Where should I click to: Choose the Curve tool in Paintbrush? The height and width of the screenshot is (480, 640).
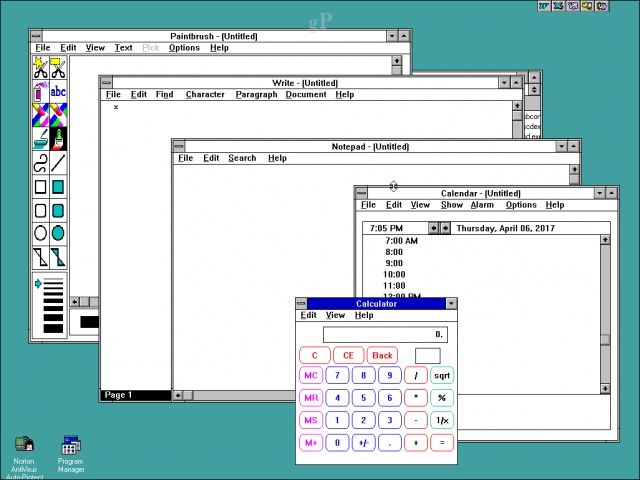tap(41, 163)
